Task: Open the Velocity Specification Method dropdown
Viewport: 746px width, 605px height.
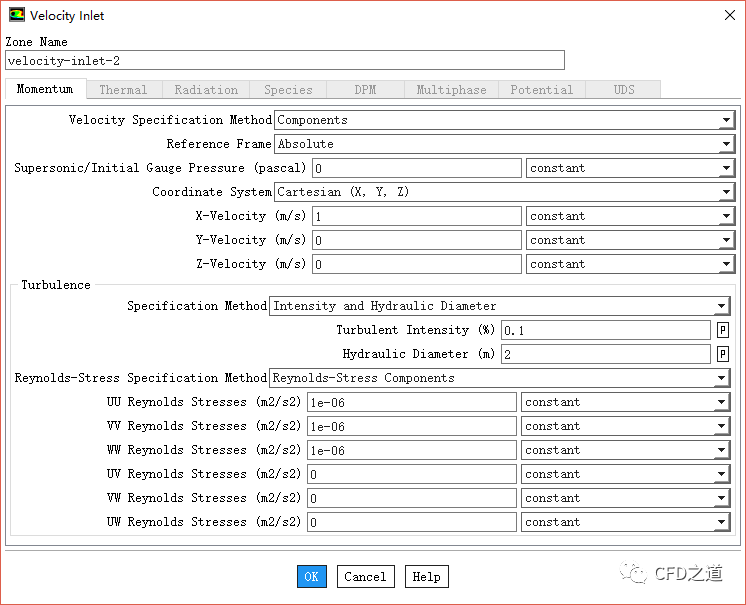Action: [x=504, y=120]
